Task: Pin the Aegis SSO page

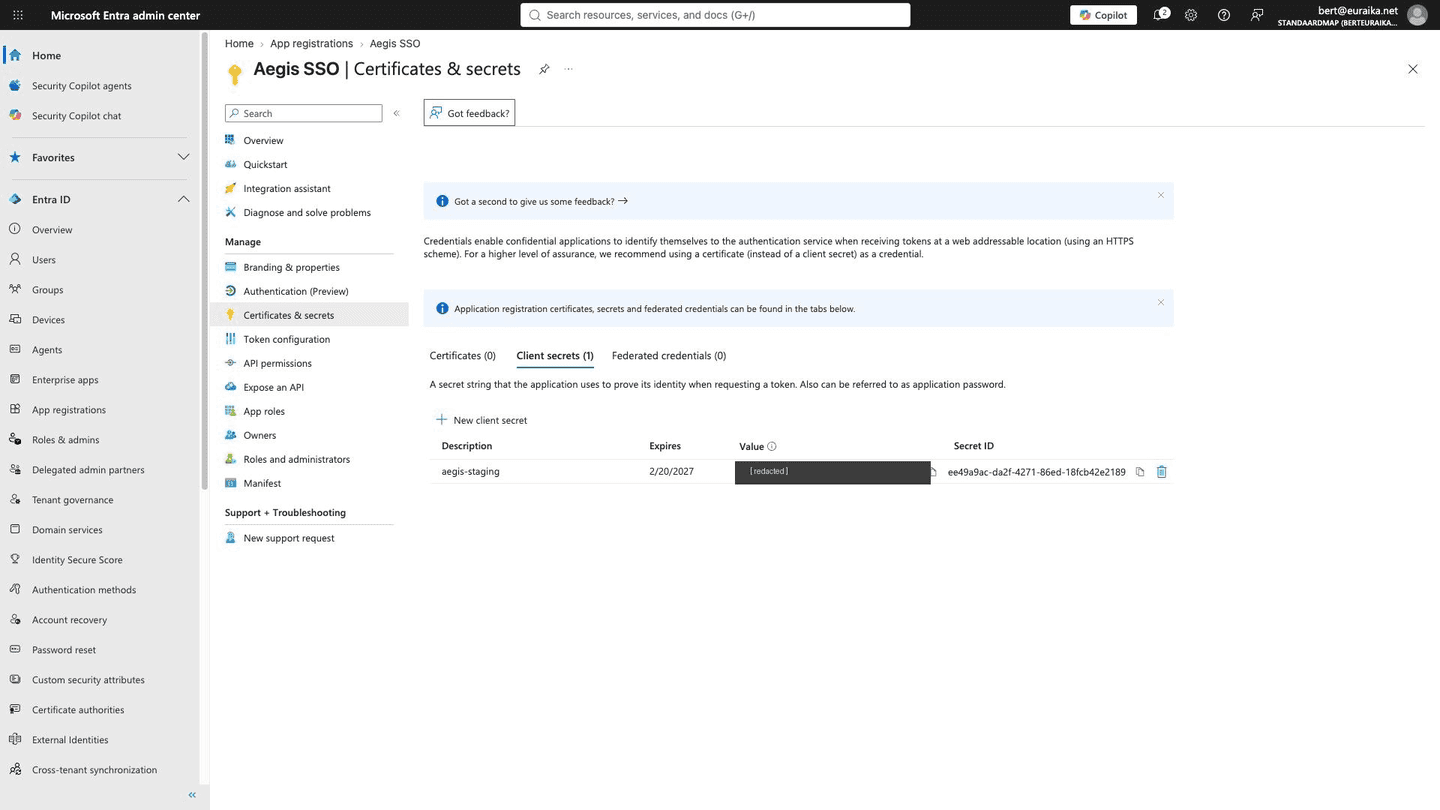Action: coord(544,69)
